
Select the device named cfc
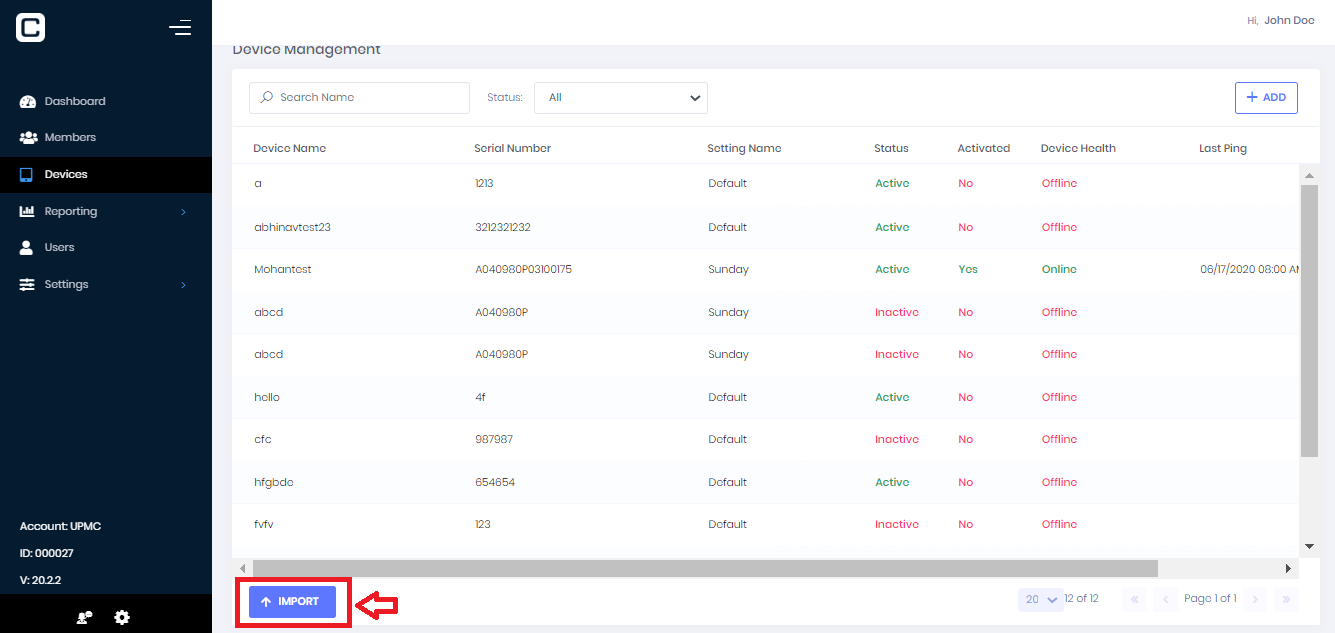coord(263,439)
